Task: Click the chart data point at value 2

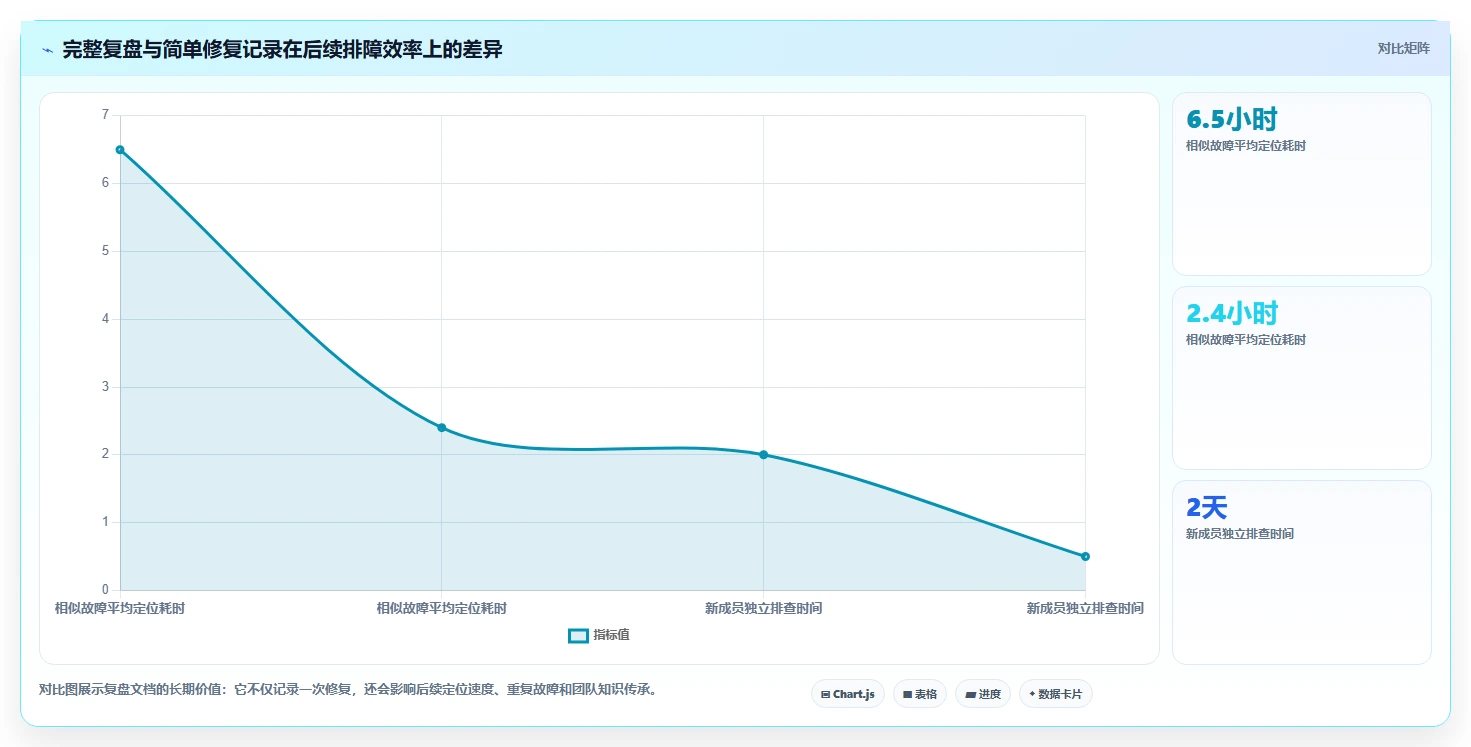Action: (764, 455)
